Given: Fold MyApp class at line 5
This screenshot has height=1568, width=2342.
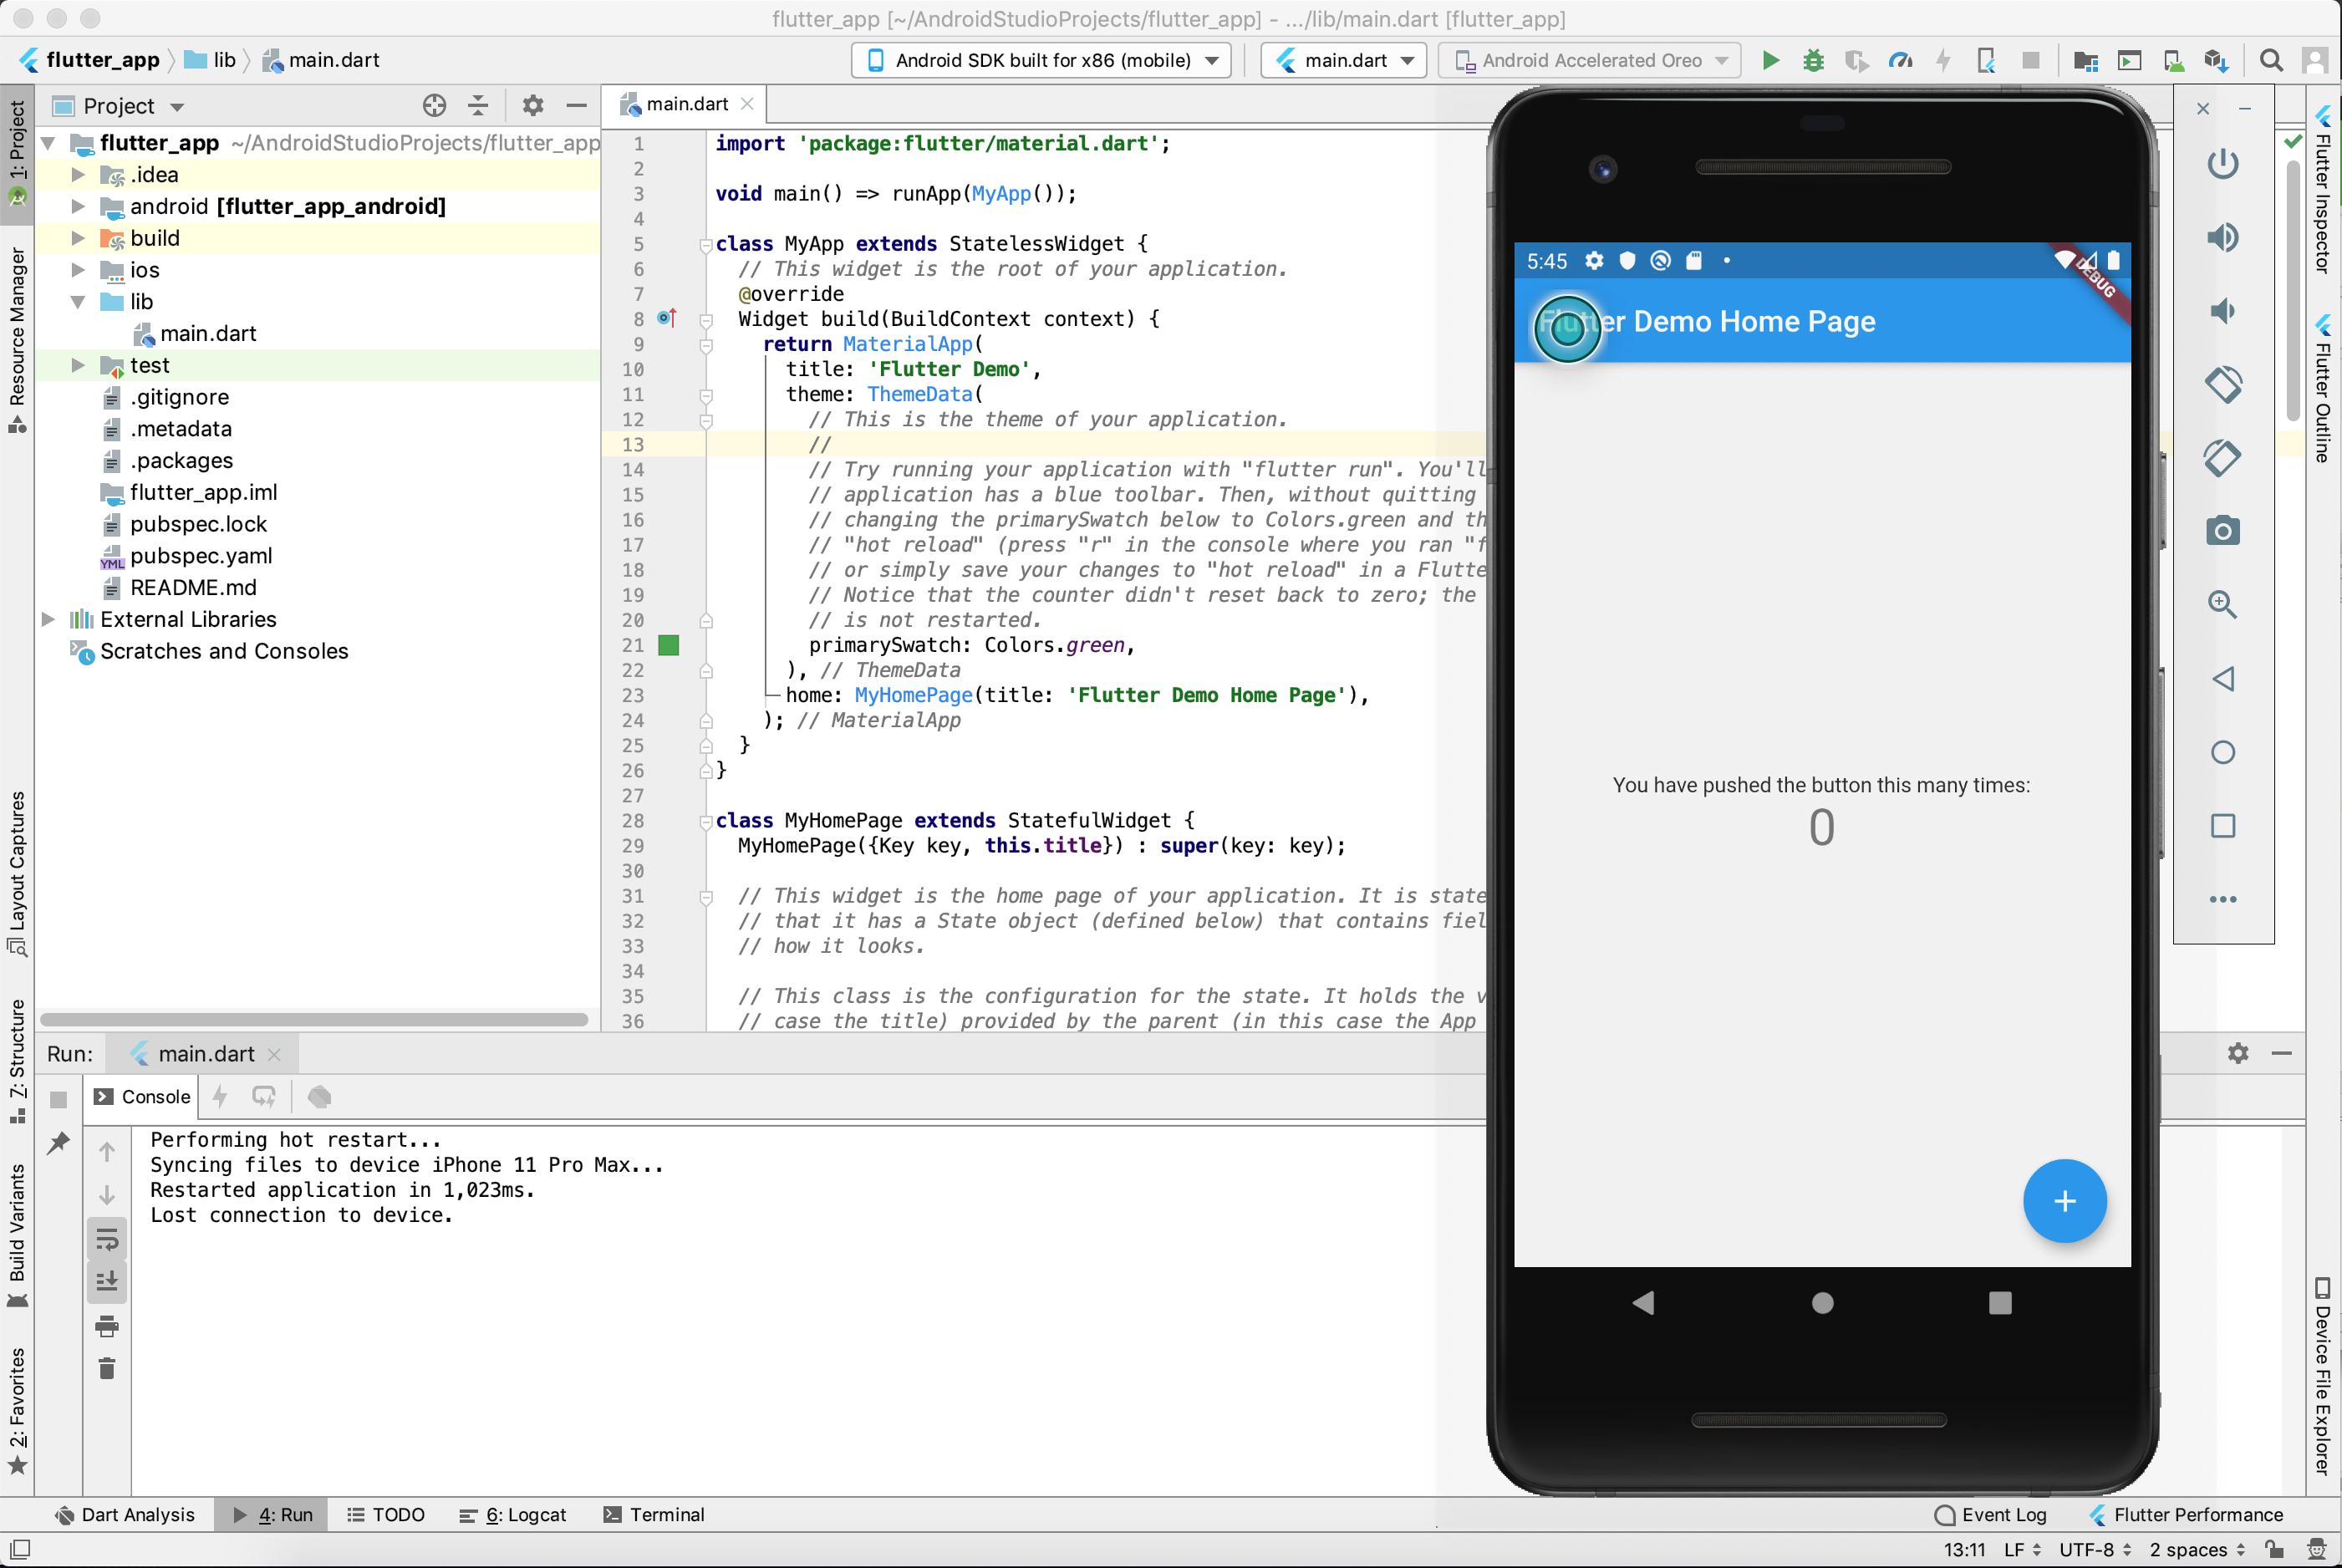Looking at the screenshot, I should coord(706,244).
